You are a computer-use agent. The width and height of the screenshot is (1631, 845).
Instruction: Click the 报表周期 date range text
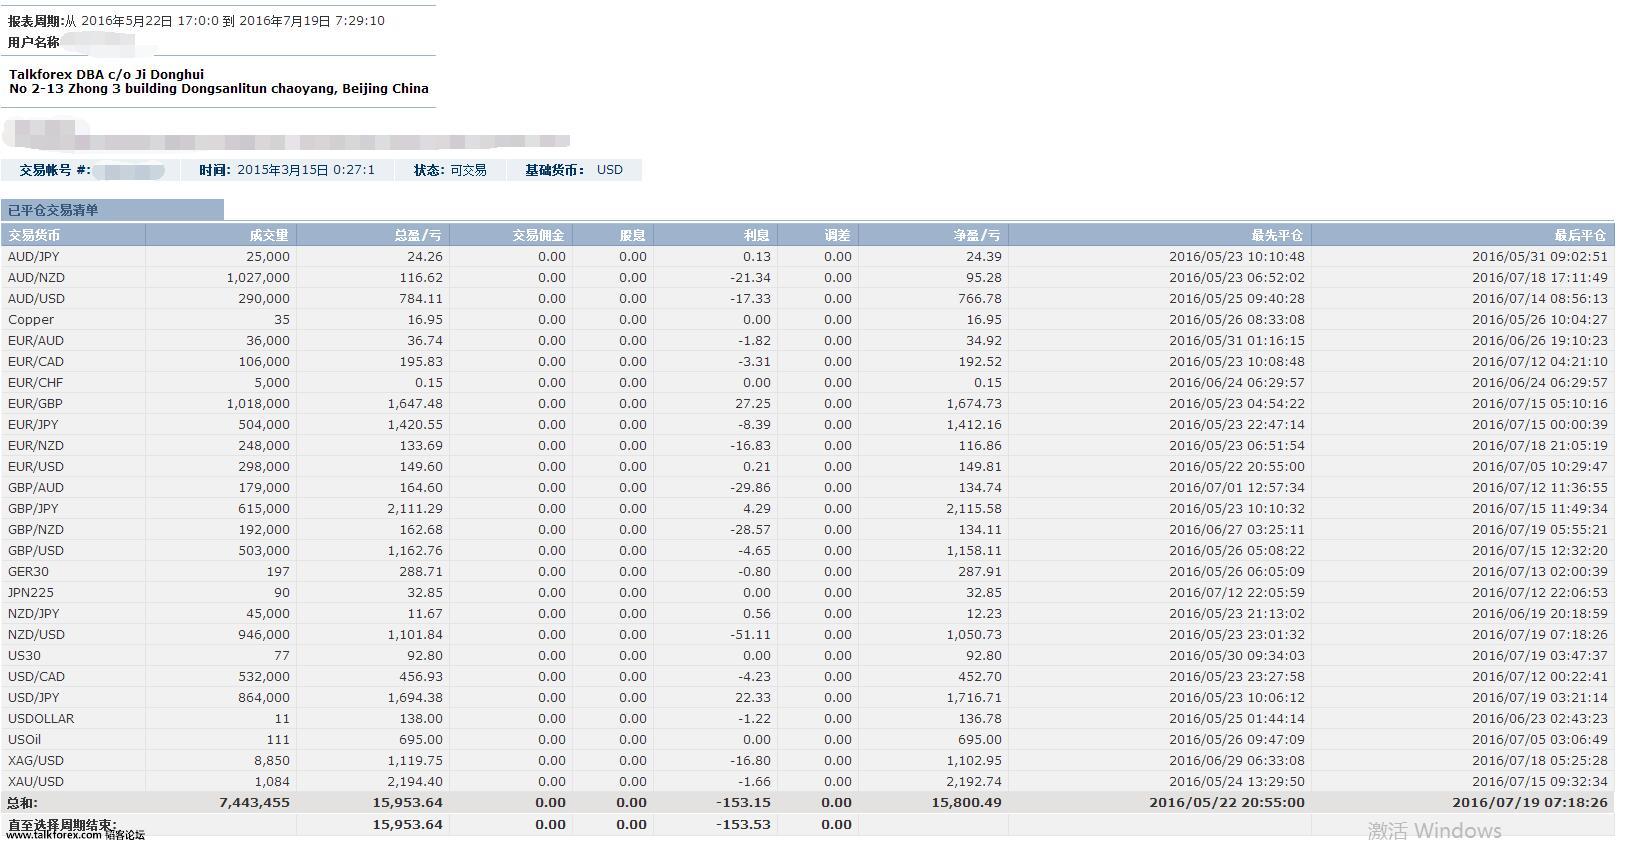coord(196,21)
